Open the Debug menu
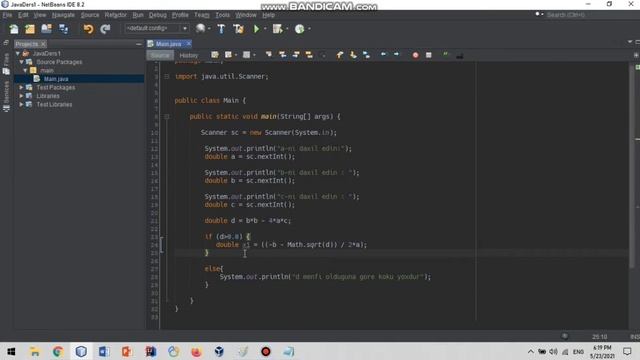Image resolution: width=640 pixels, height=360 pixels. [158, 15]
